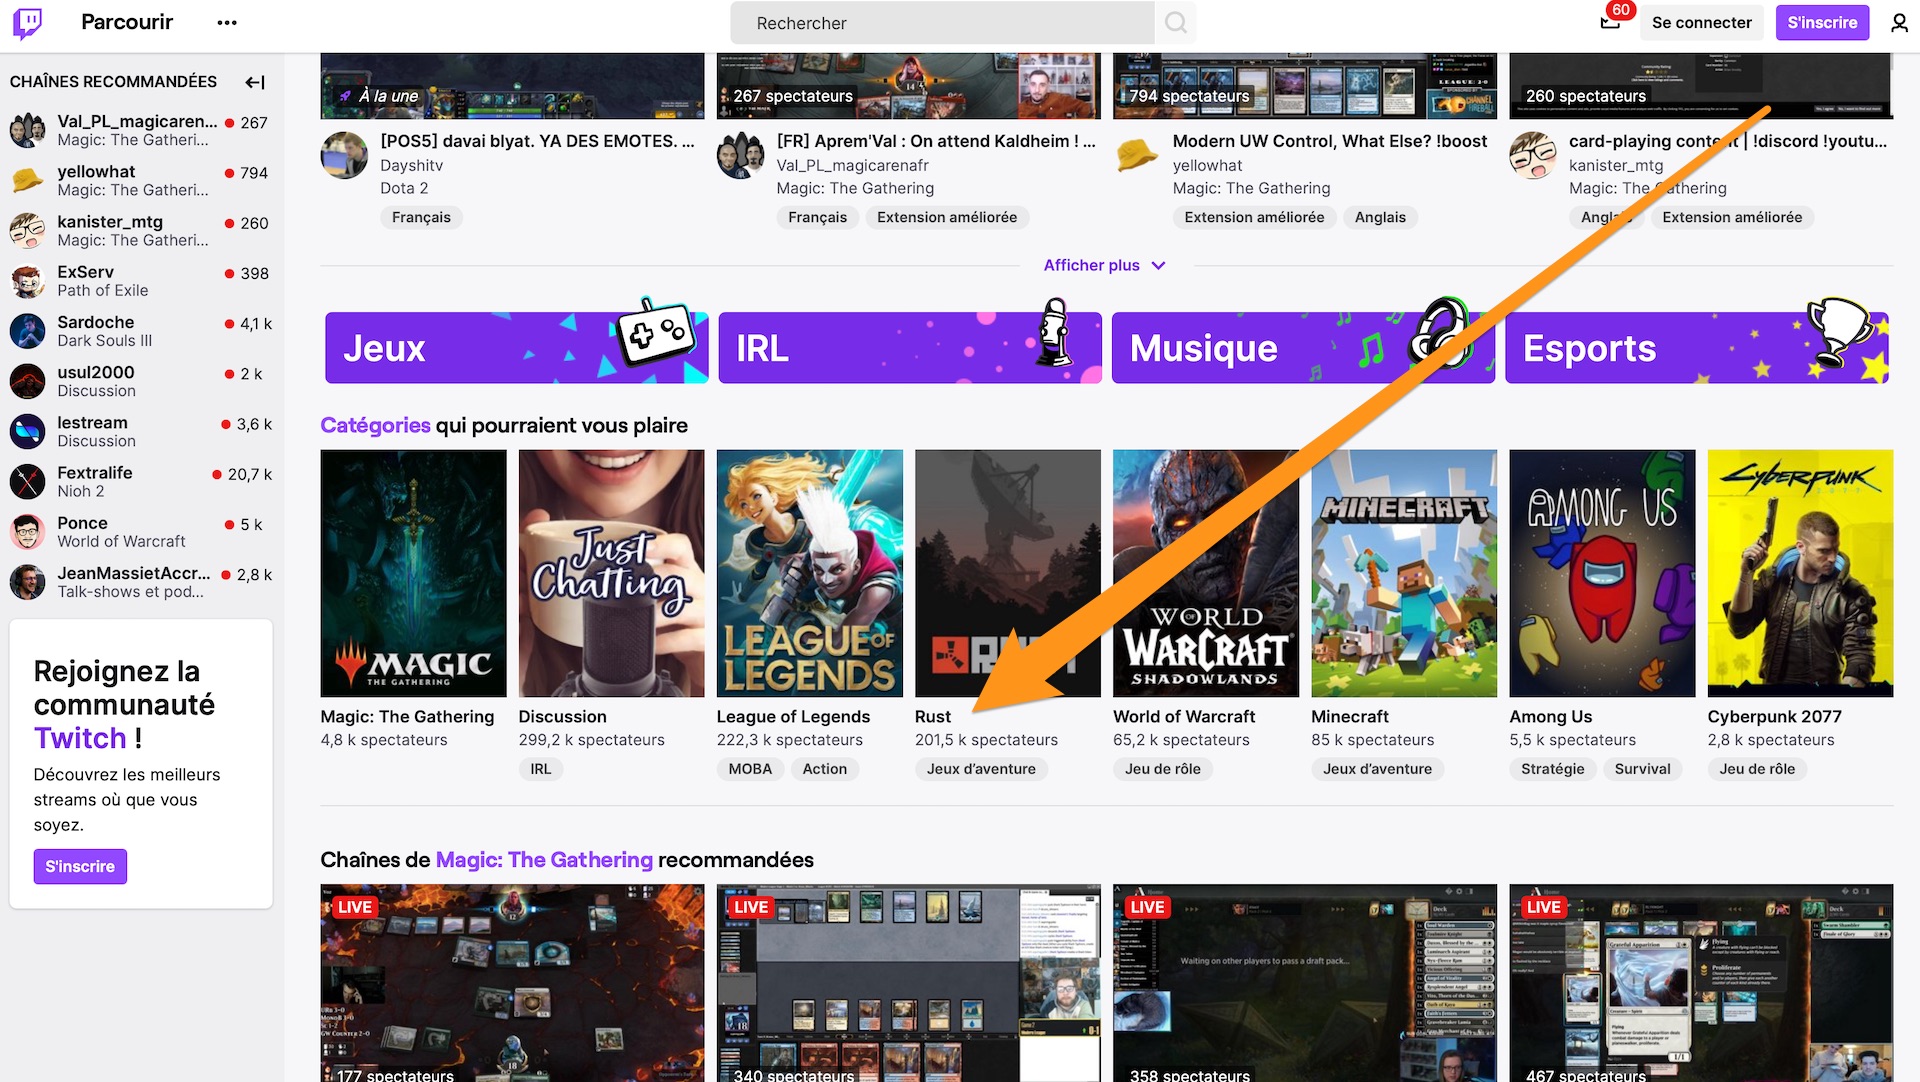Open World of Warcraft category cover
The height and width of the screenshot is (1082, 1920).
tap(1206, 573)
